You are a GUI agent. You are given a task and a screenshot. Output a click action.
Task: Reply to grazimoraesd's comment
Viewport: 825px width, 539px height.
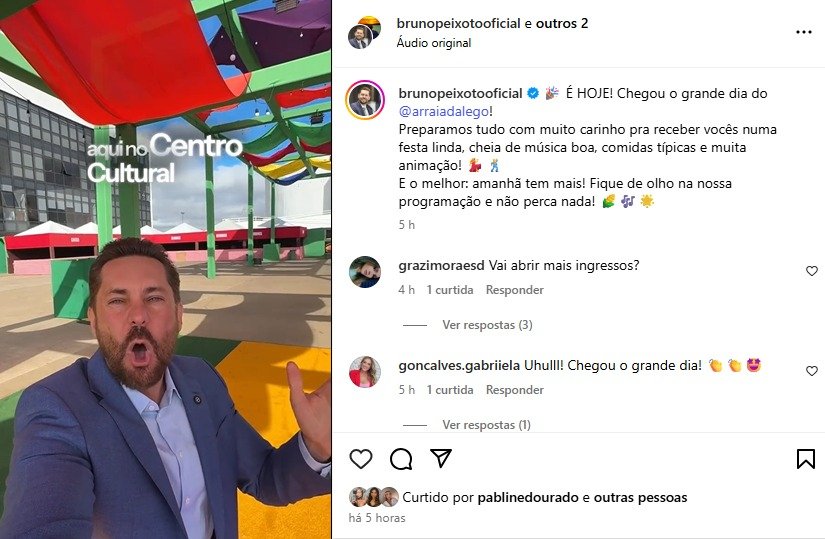tap(515, 290)
